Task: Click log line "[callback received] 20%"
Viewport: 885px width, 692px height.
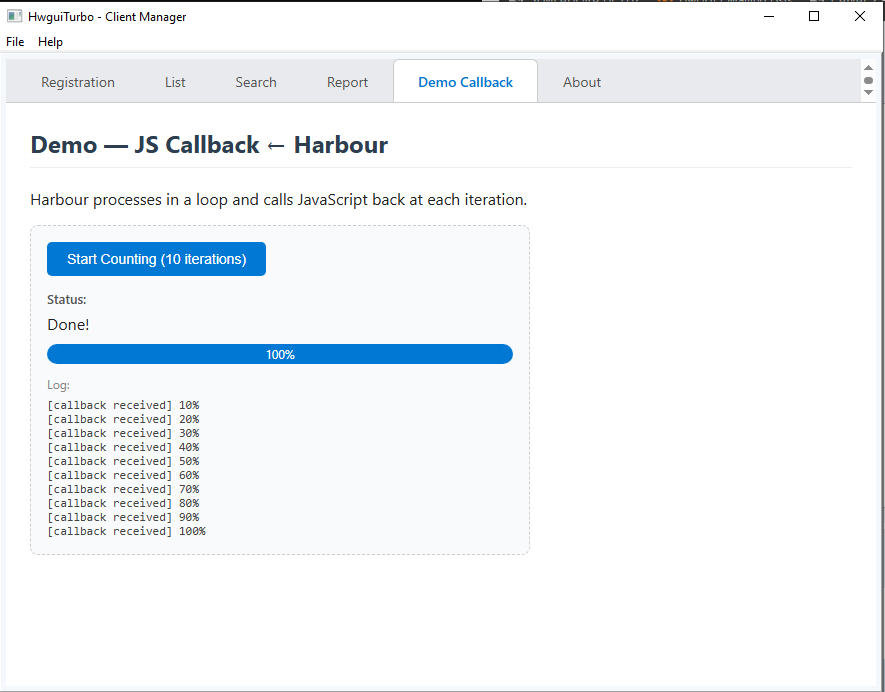Action: [x=123, y=419]
